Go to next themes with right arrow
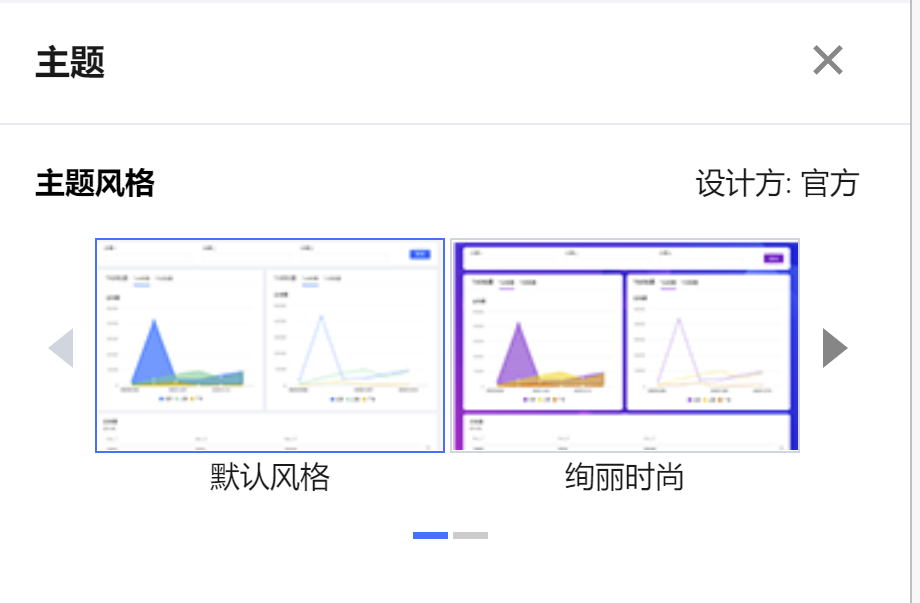 [x=835, y=348]
